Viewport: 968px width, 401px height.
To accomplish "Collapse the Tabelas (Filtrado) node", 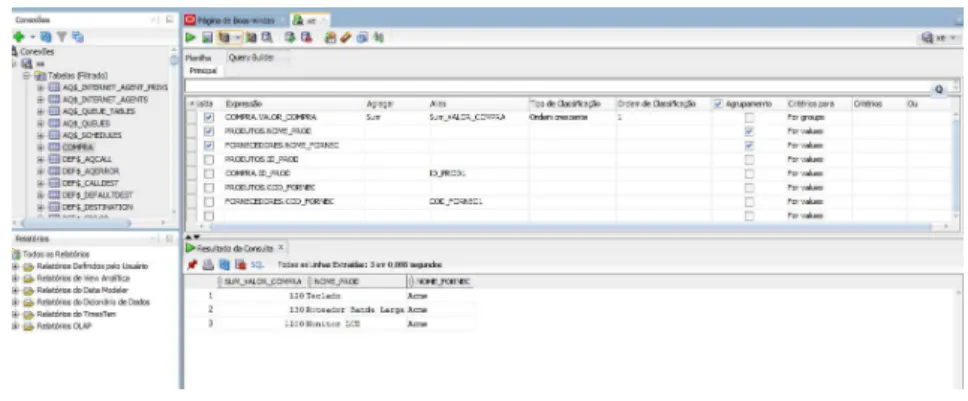I will (27, 75).
